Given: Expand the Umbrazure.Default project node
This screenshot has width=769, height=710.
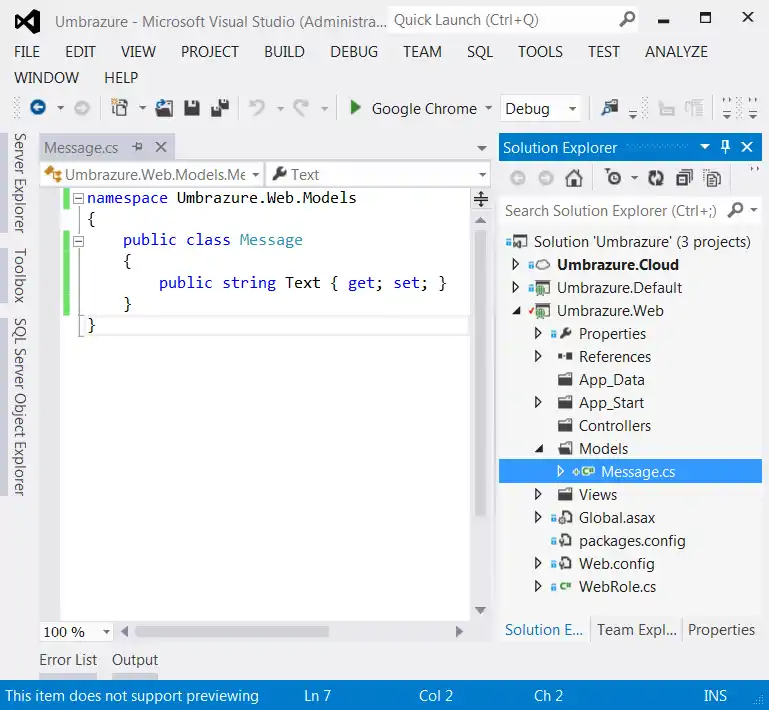Looking at the screenshot, I should (x=515, y=287).
